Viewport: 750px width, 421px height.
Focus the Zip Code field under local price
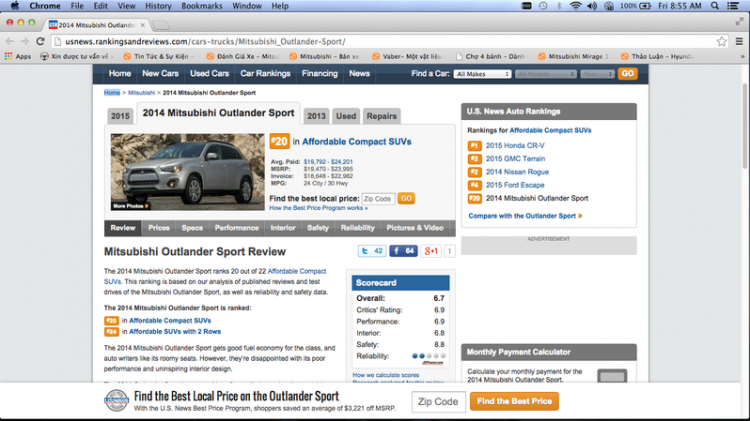(378, 199)
